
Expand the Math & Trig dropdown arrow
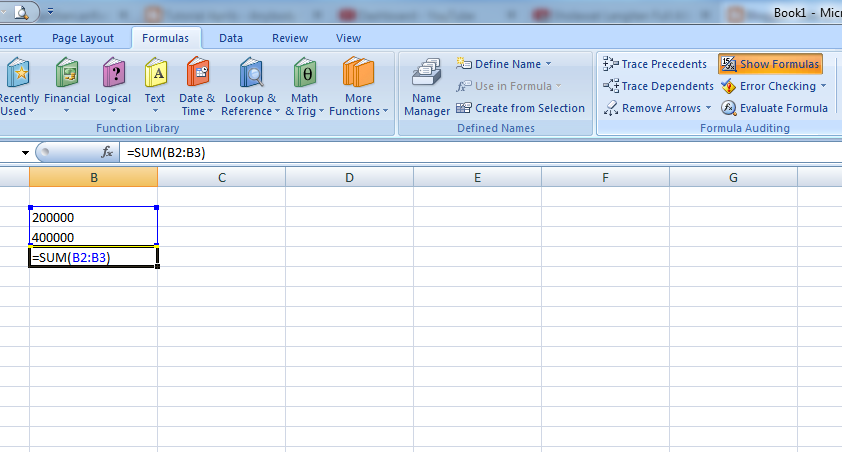321,112
